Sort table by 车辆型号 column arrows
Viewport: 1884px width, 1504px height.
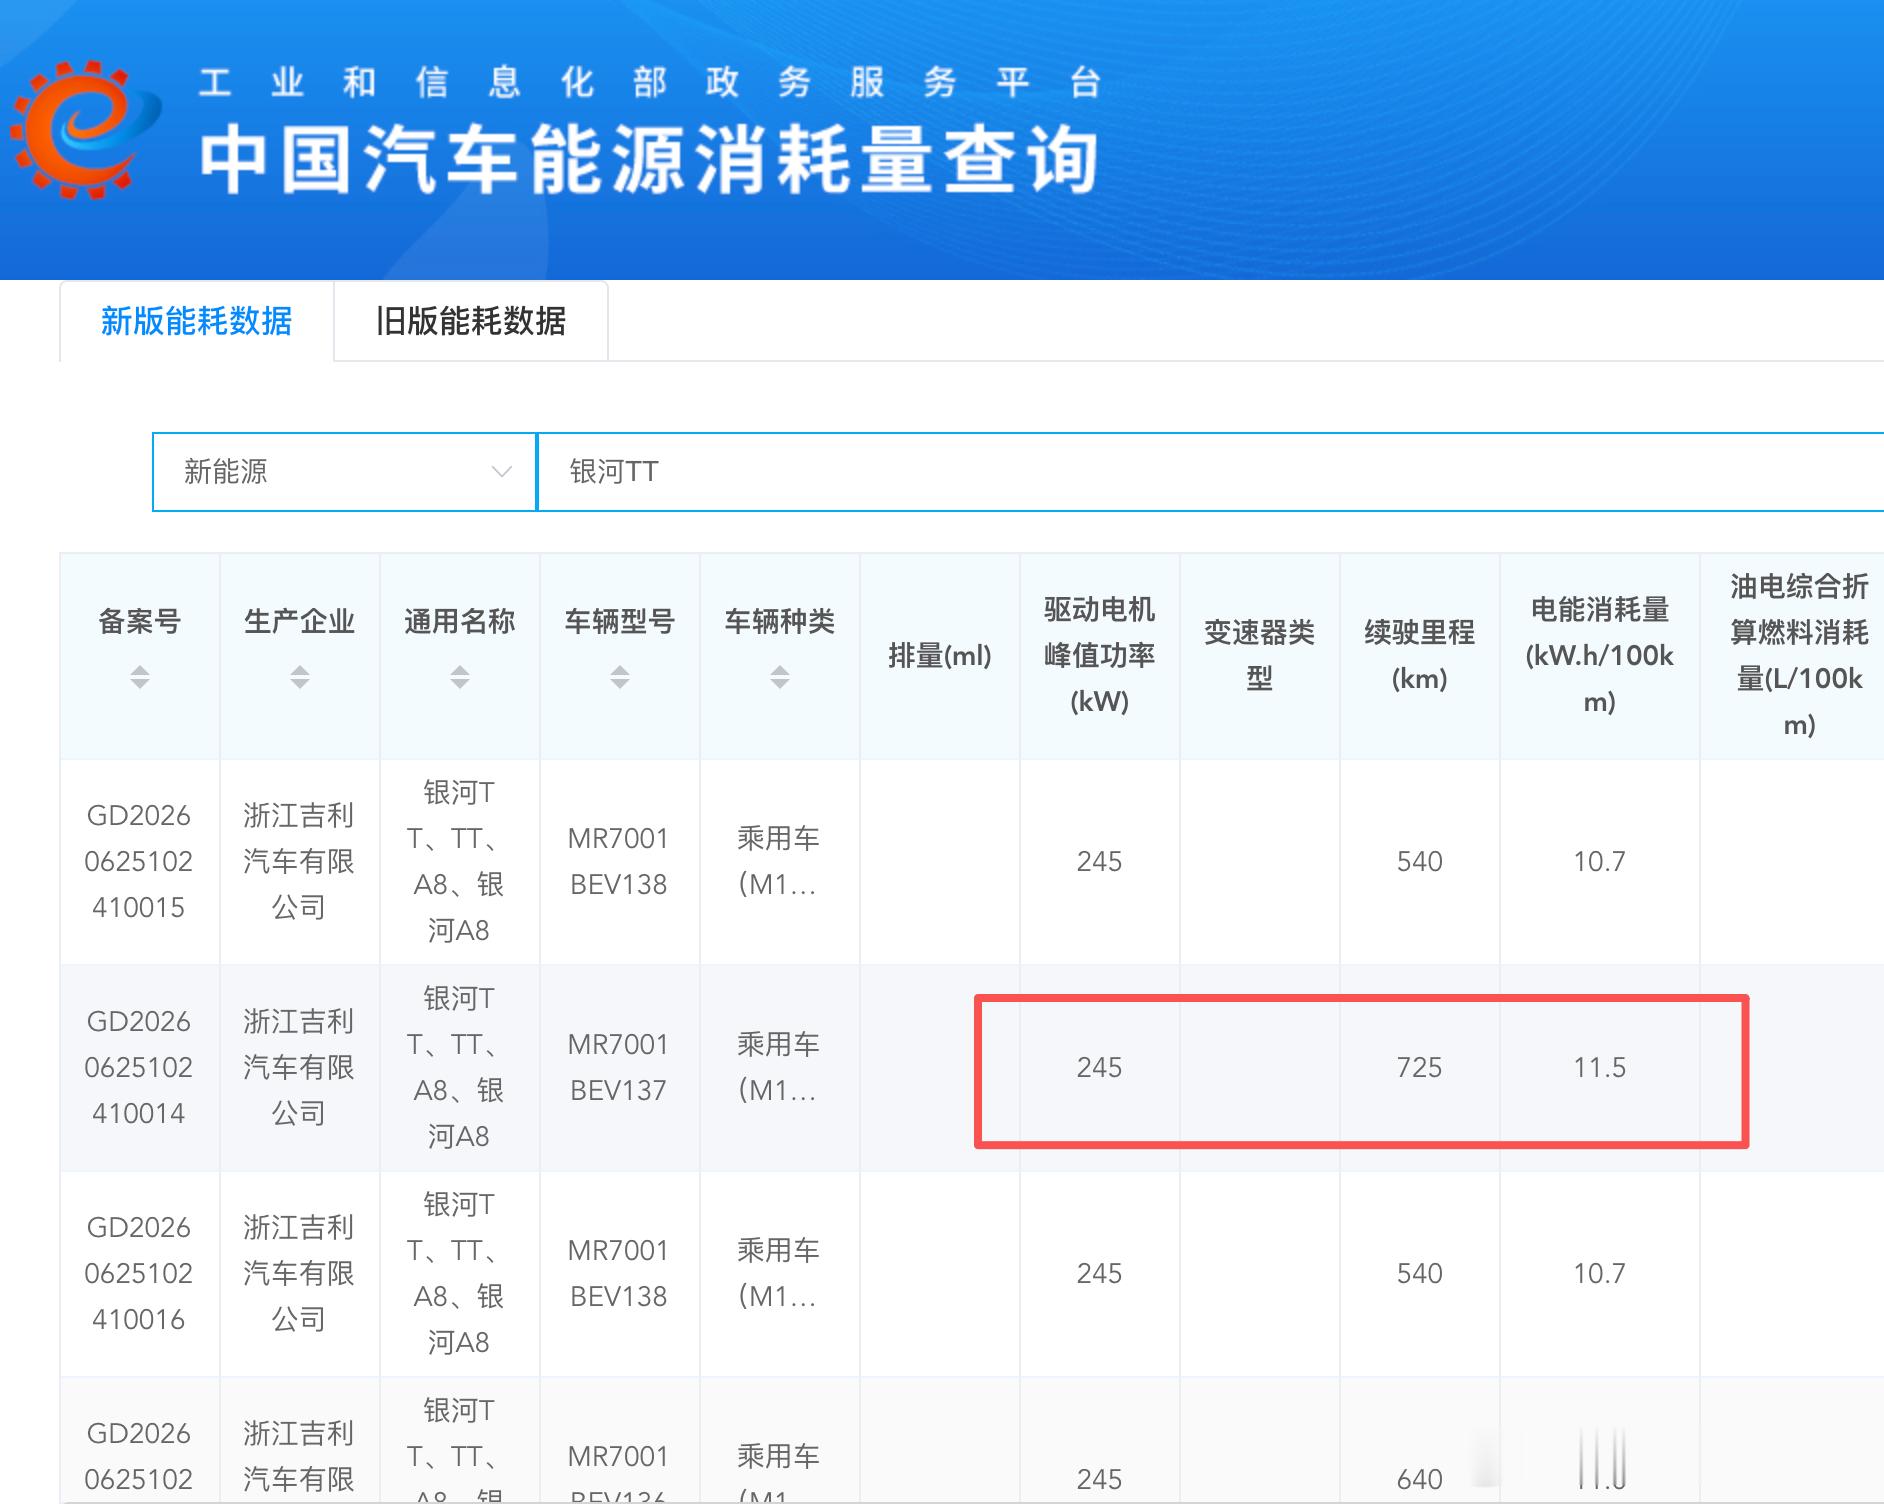point(620,677)
